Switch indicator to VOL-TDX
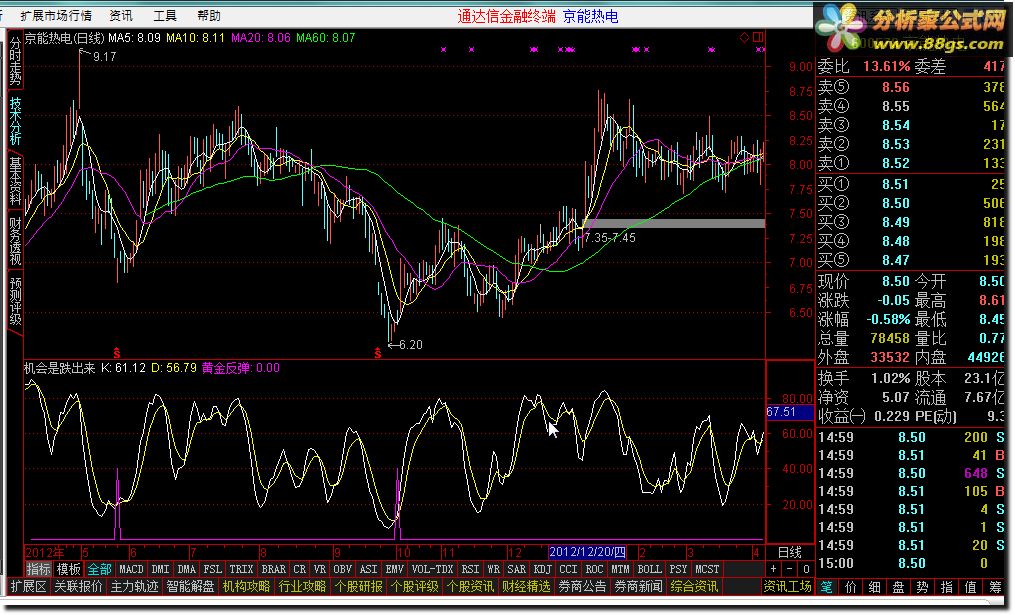Viewport: 1015px width, 615px height. point(432,569)
